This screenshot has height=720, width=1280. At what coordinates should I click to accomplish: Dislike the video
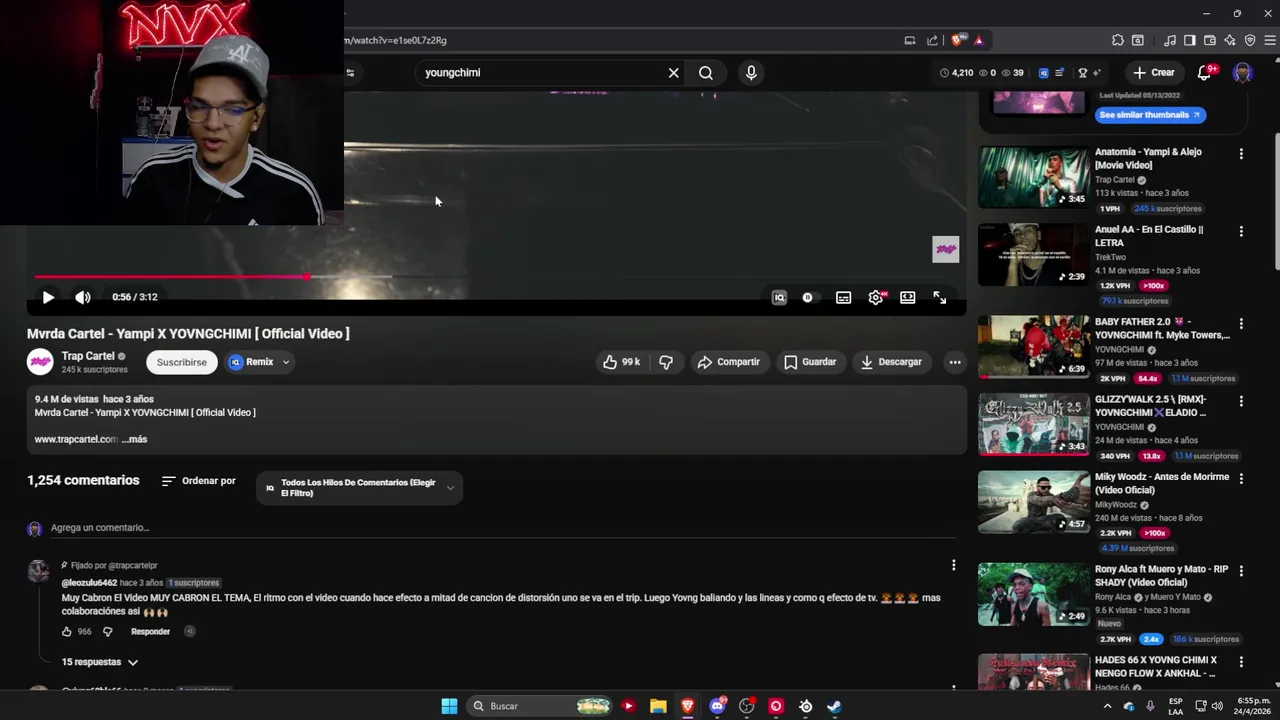pyautogui.click(x=666, y=362)
